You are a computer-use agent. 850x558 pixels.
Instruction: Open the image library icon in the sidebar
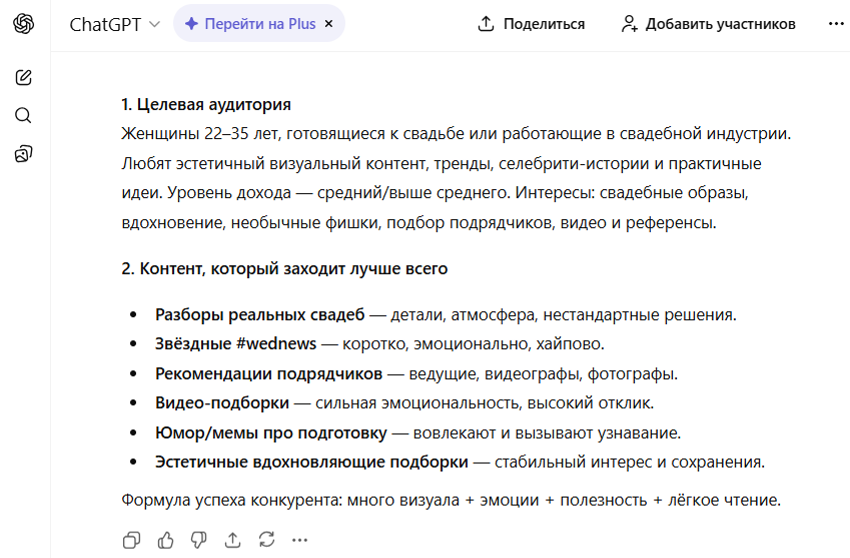pos(23,154)
